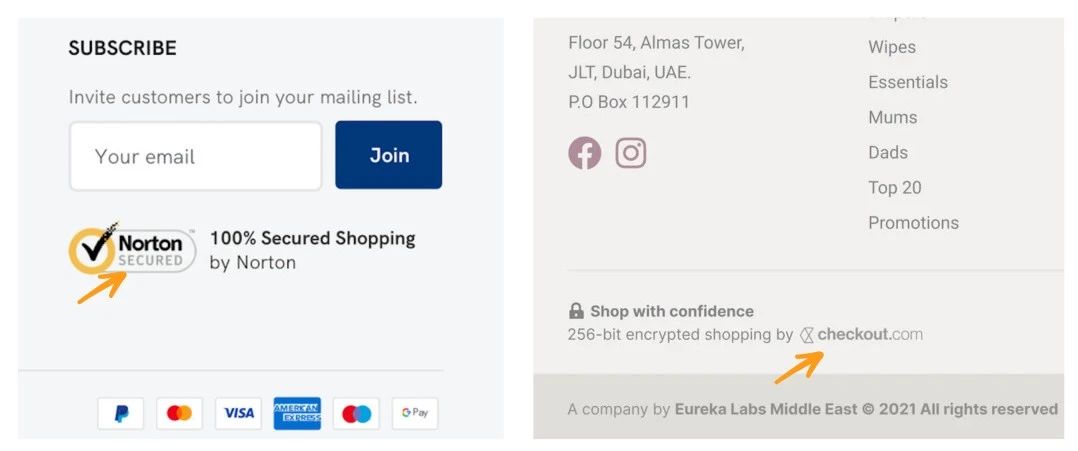Click Eureka Labs Middle East text

coord(765,409)
